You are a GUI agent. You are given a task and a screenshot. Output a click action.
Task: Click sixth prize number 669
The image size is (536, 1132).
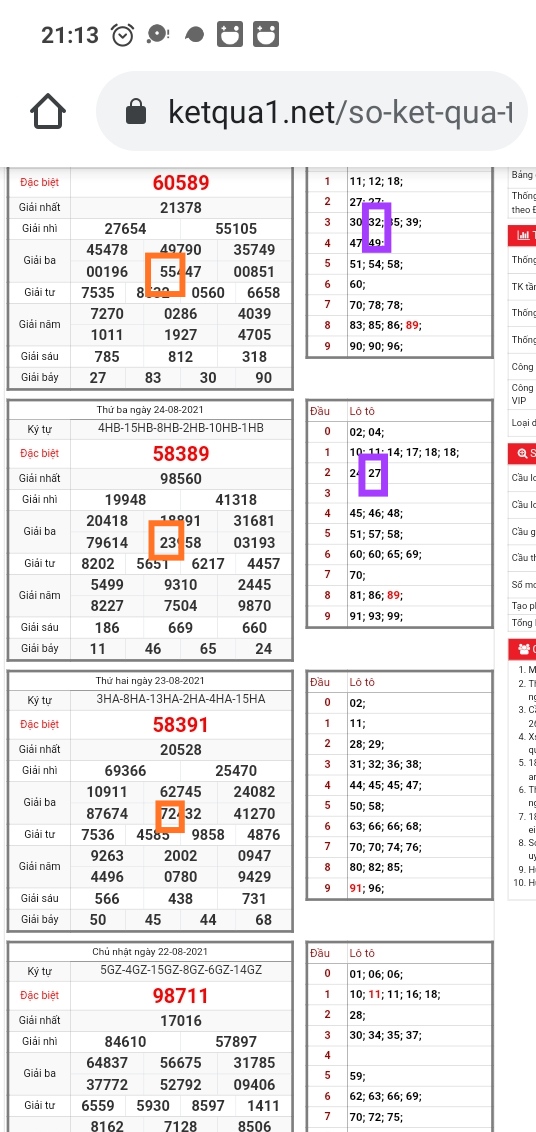pos(181,628)
